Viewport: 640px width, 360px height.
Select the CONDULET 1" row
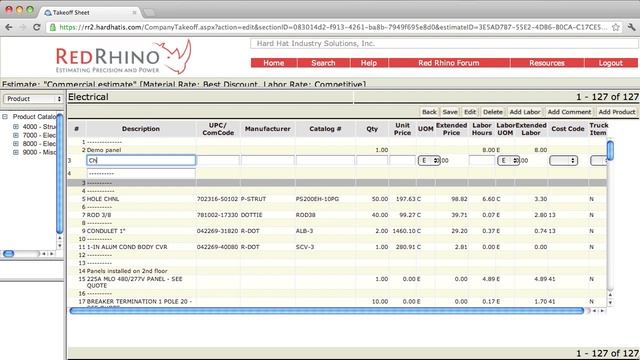click(337, 231)
